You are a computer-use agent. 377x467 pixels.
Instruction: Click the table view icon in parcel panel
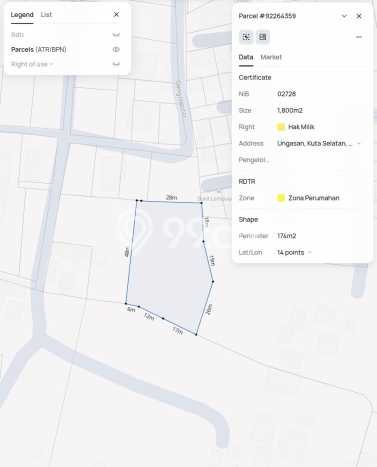(263, 37)
